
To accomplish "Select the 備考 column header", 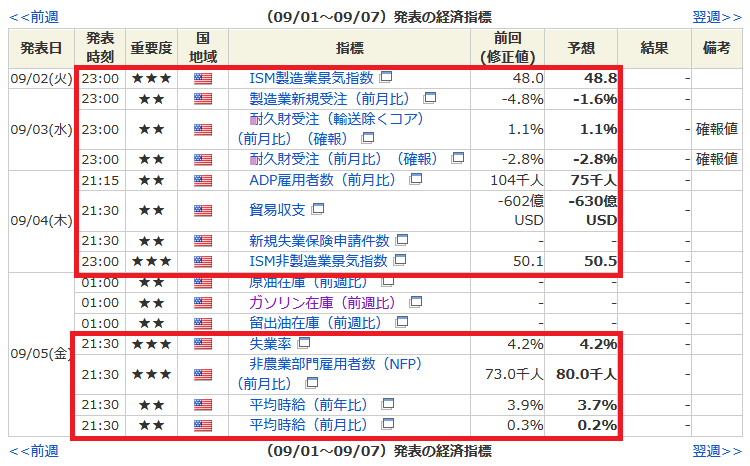I will click(x=717, y=48).
